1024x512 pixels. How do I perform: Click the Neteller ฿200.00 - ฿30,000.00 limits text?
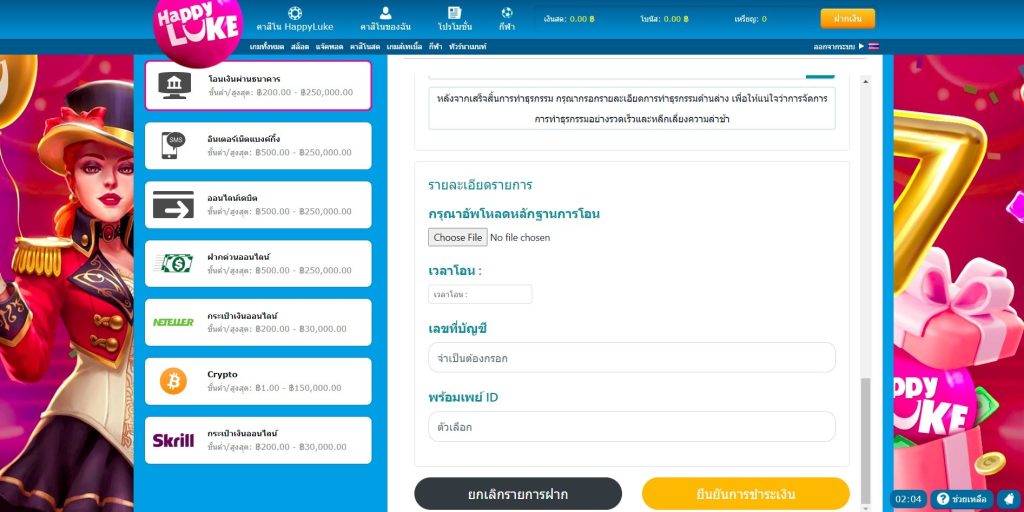277,329
